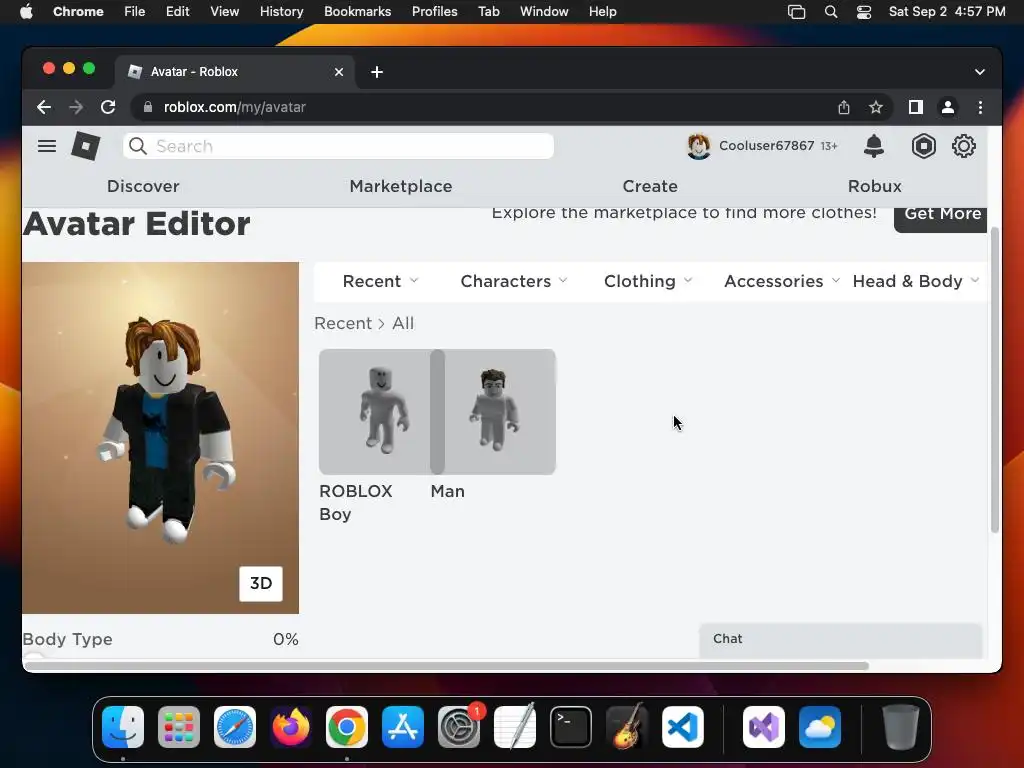Click the Roblox search input field
1024x768 pixels.
point(338,146)
